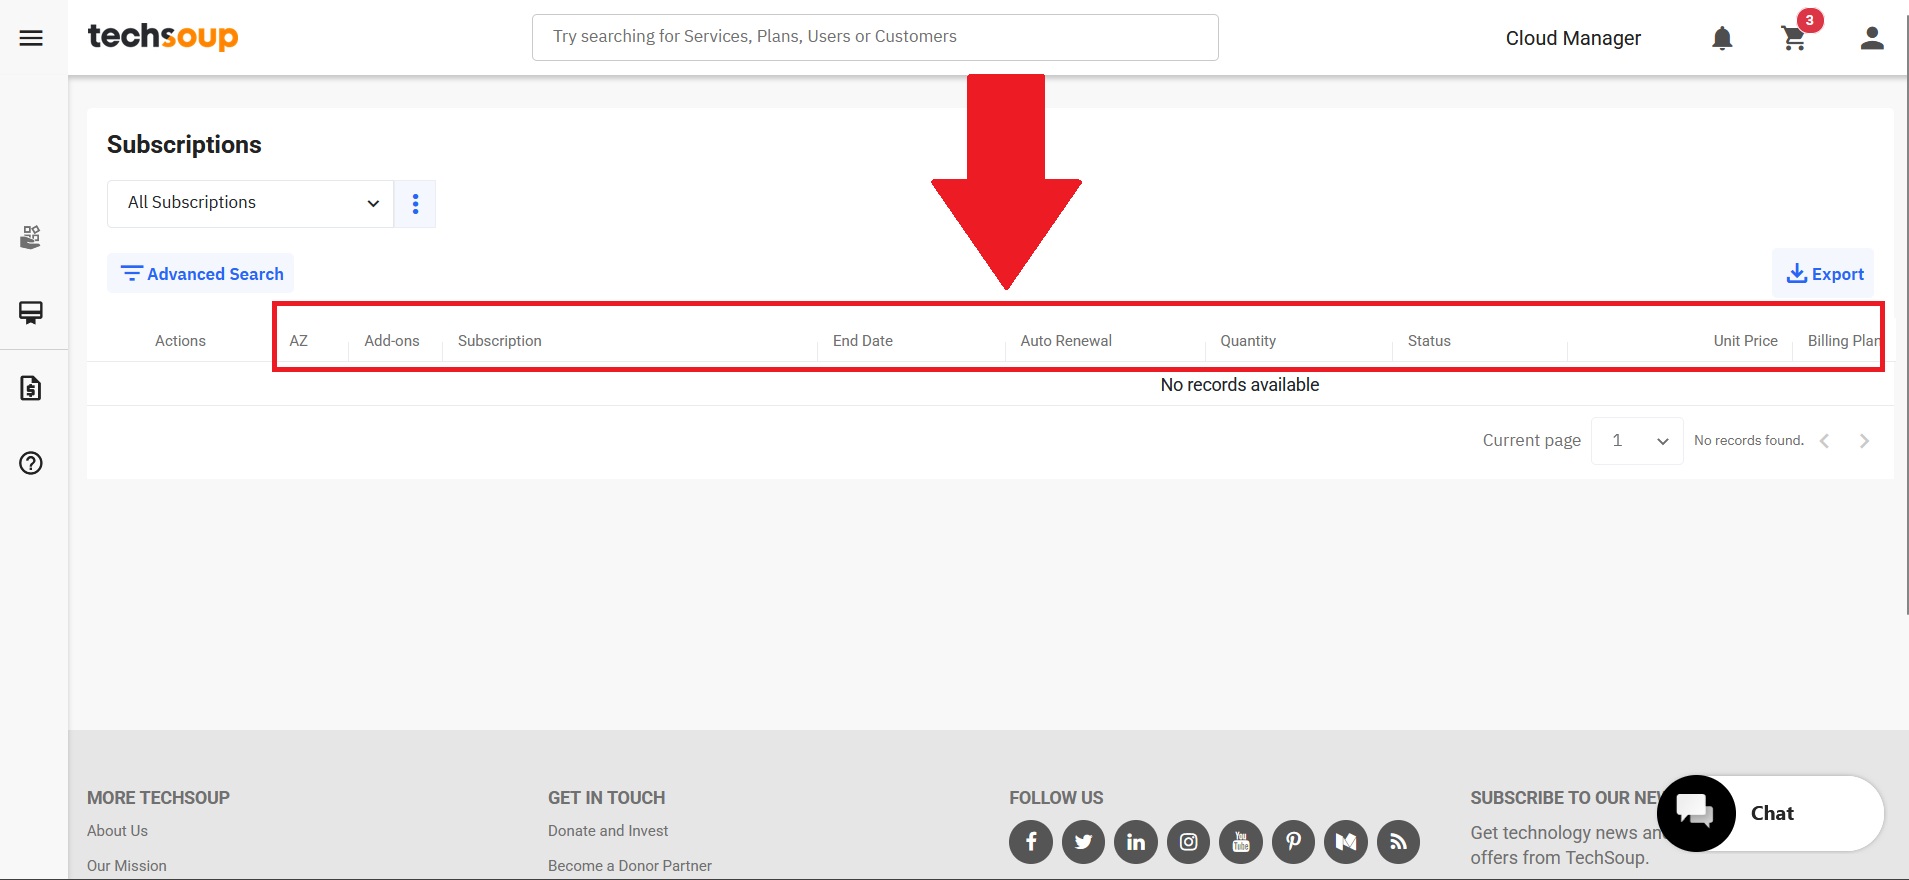Visit TechSoup's Medium page
1909x880 pixels.
pos(1346,842)
